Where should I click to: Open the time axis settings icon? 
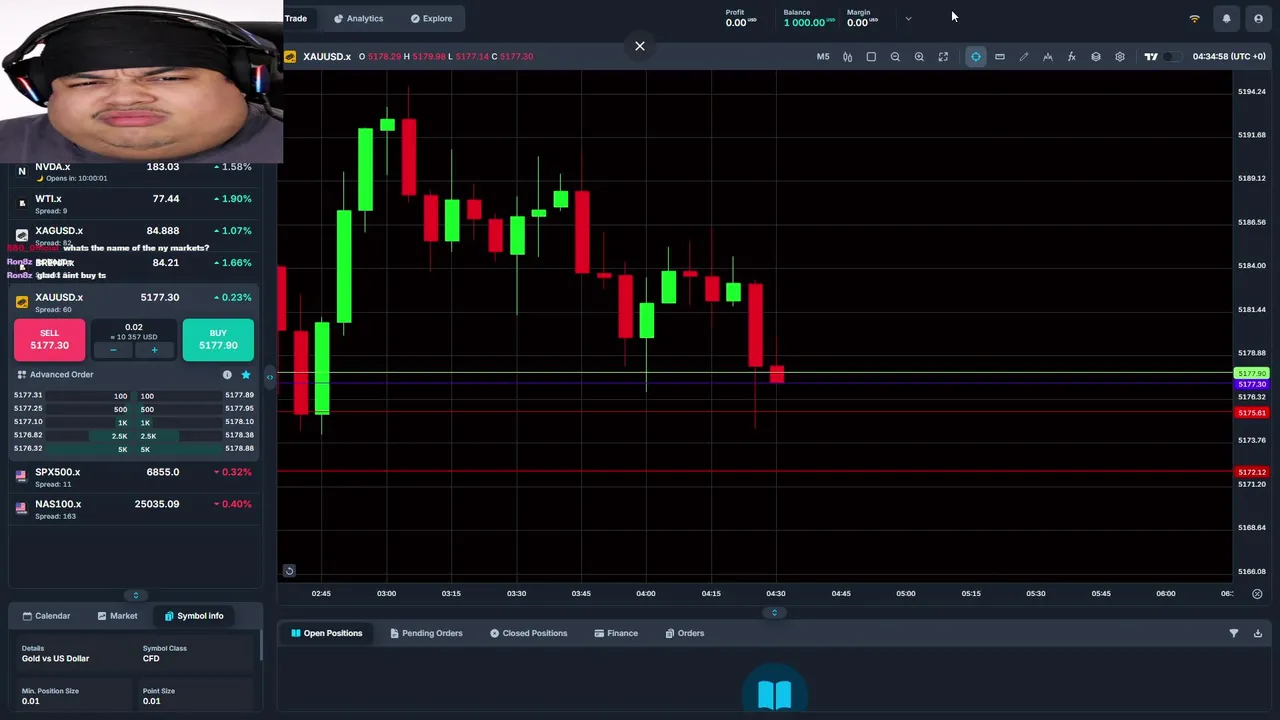coord(1257,594)
